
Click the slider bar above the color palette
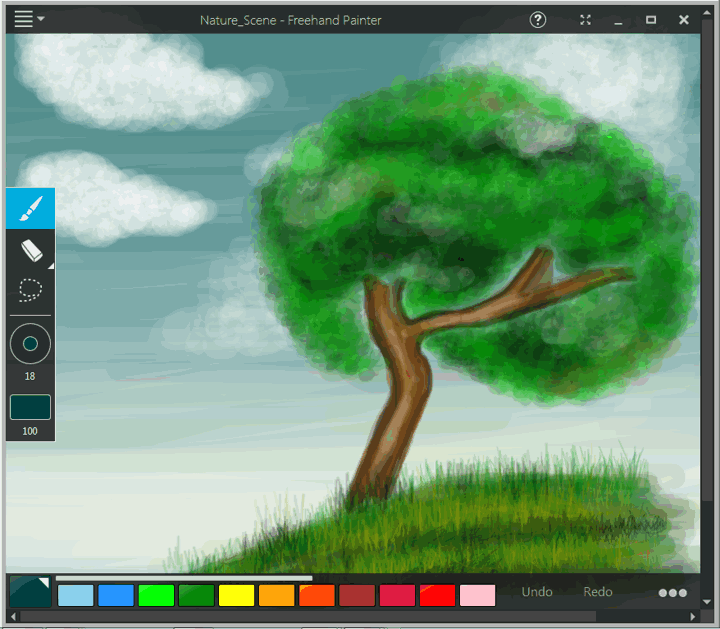(x=184, y=578)
